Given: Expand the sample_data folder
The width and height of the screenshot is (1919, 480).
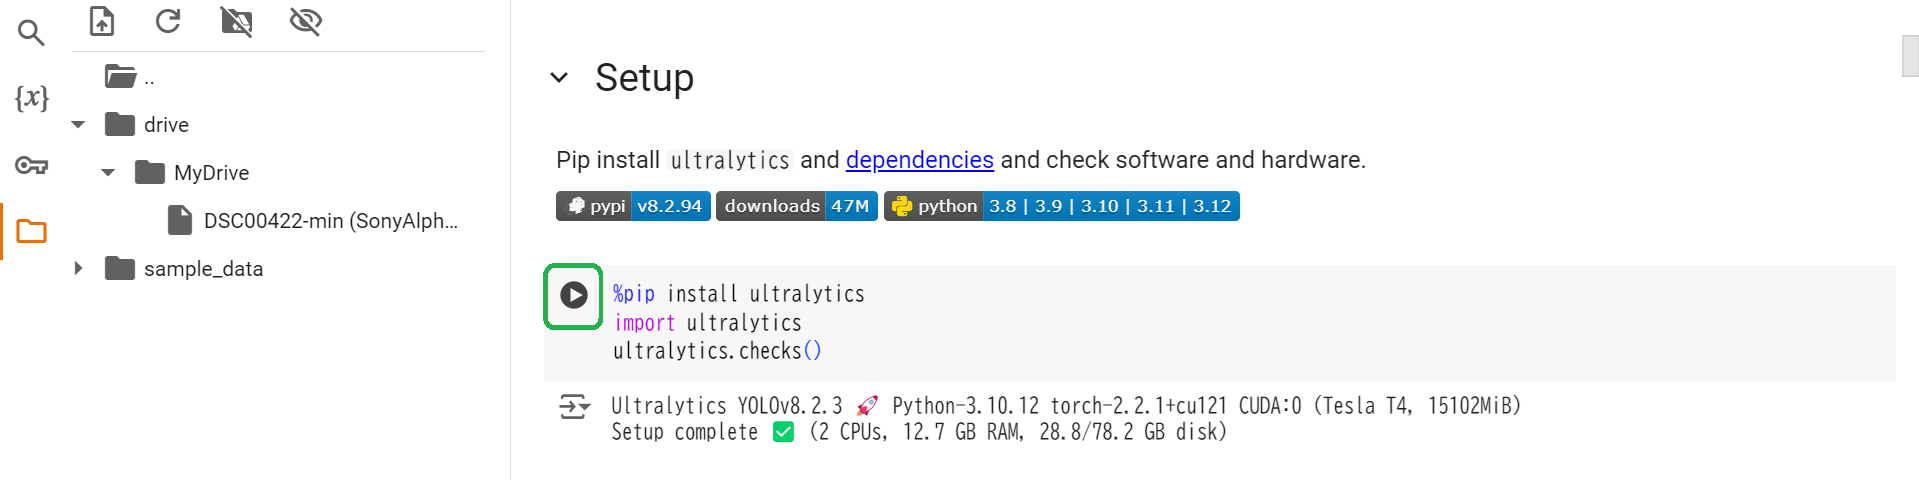Looking at the screenshot, I should tap(78, 269).
